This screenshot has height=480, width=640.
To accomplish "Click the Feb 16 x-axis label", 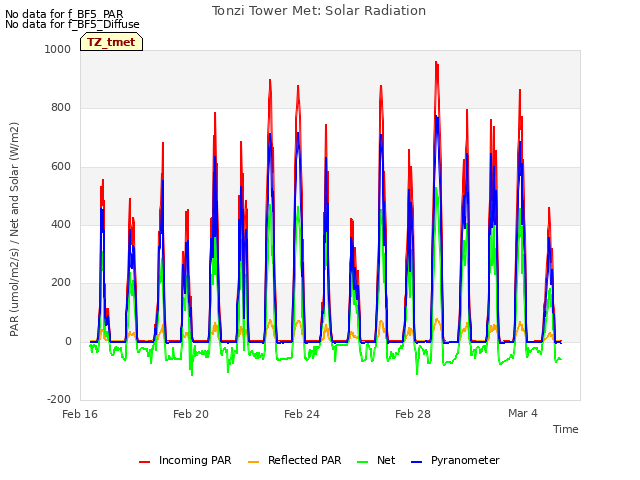I will (x=80, y=414).
